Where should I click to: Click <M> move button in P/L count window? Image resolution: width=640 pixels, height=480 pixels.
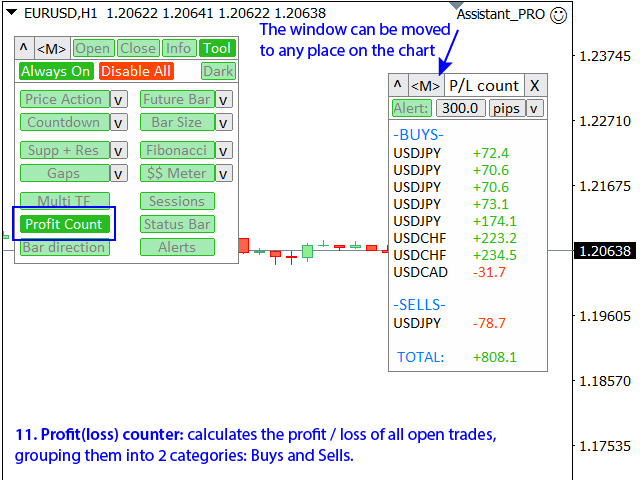click(x=425, y=86)
